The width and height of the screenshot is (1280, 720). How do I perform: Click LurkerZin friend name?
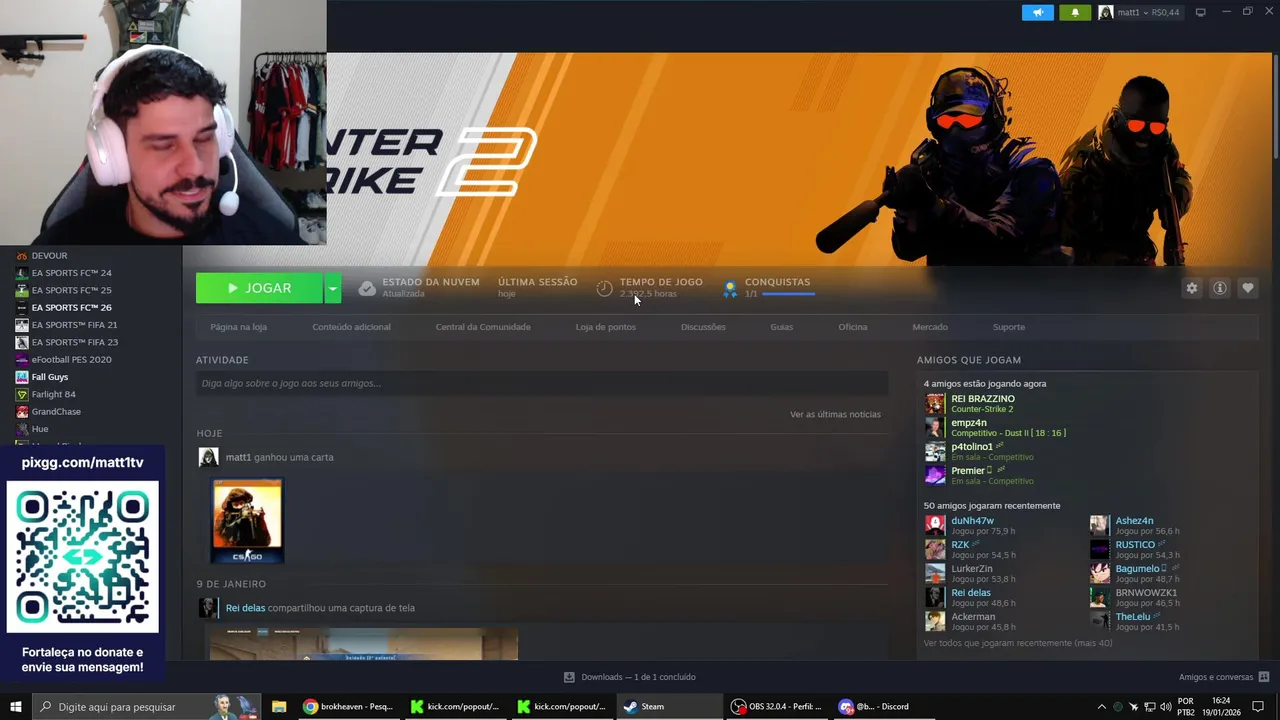pyautogui.click(x=972, y=569)
